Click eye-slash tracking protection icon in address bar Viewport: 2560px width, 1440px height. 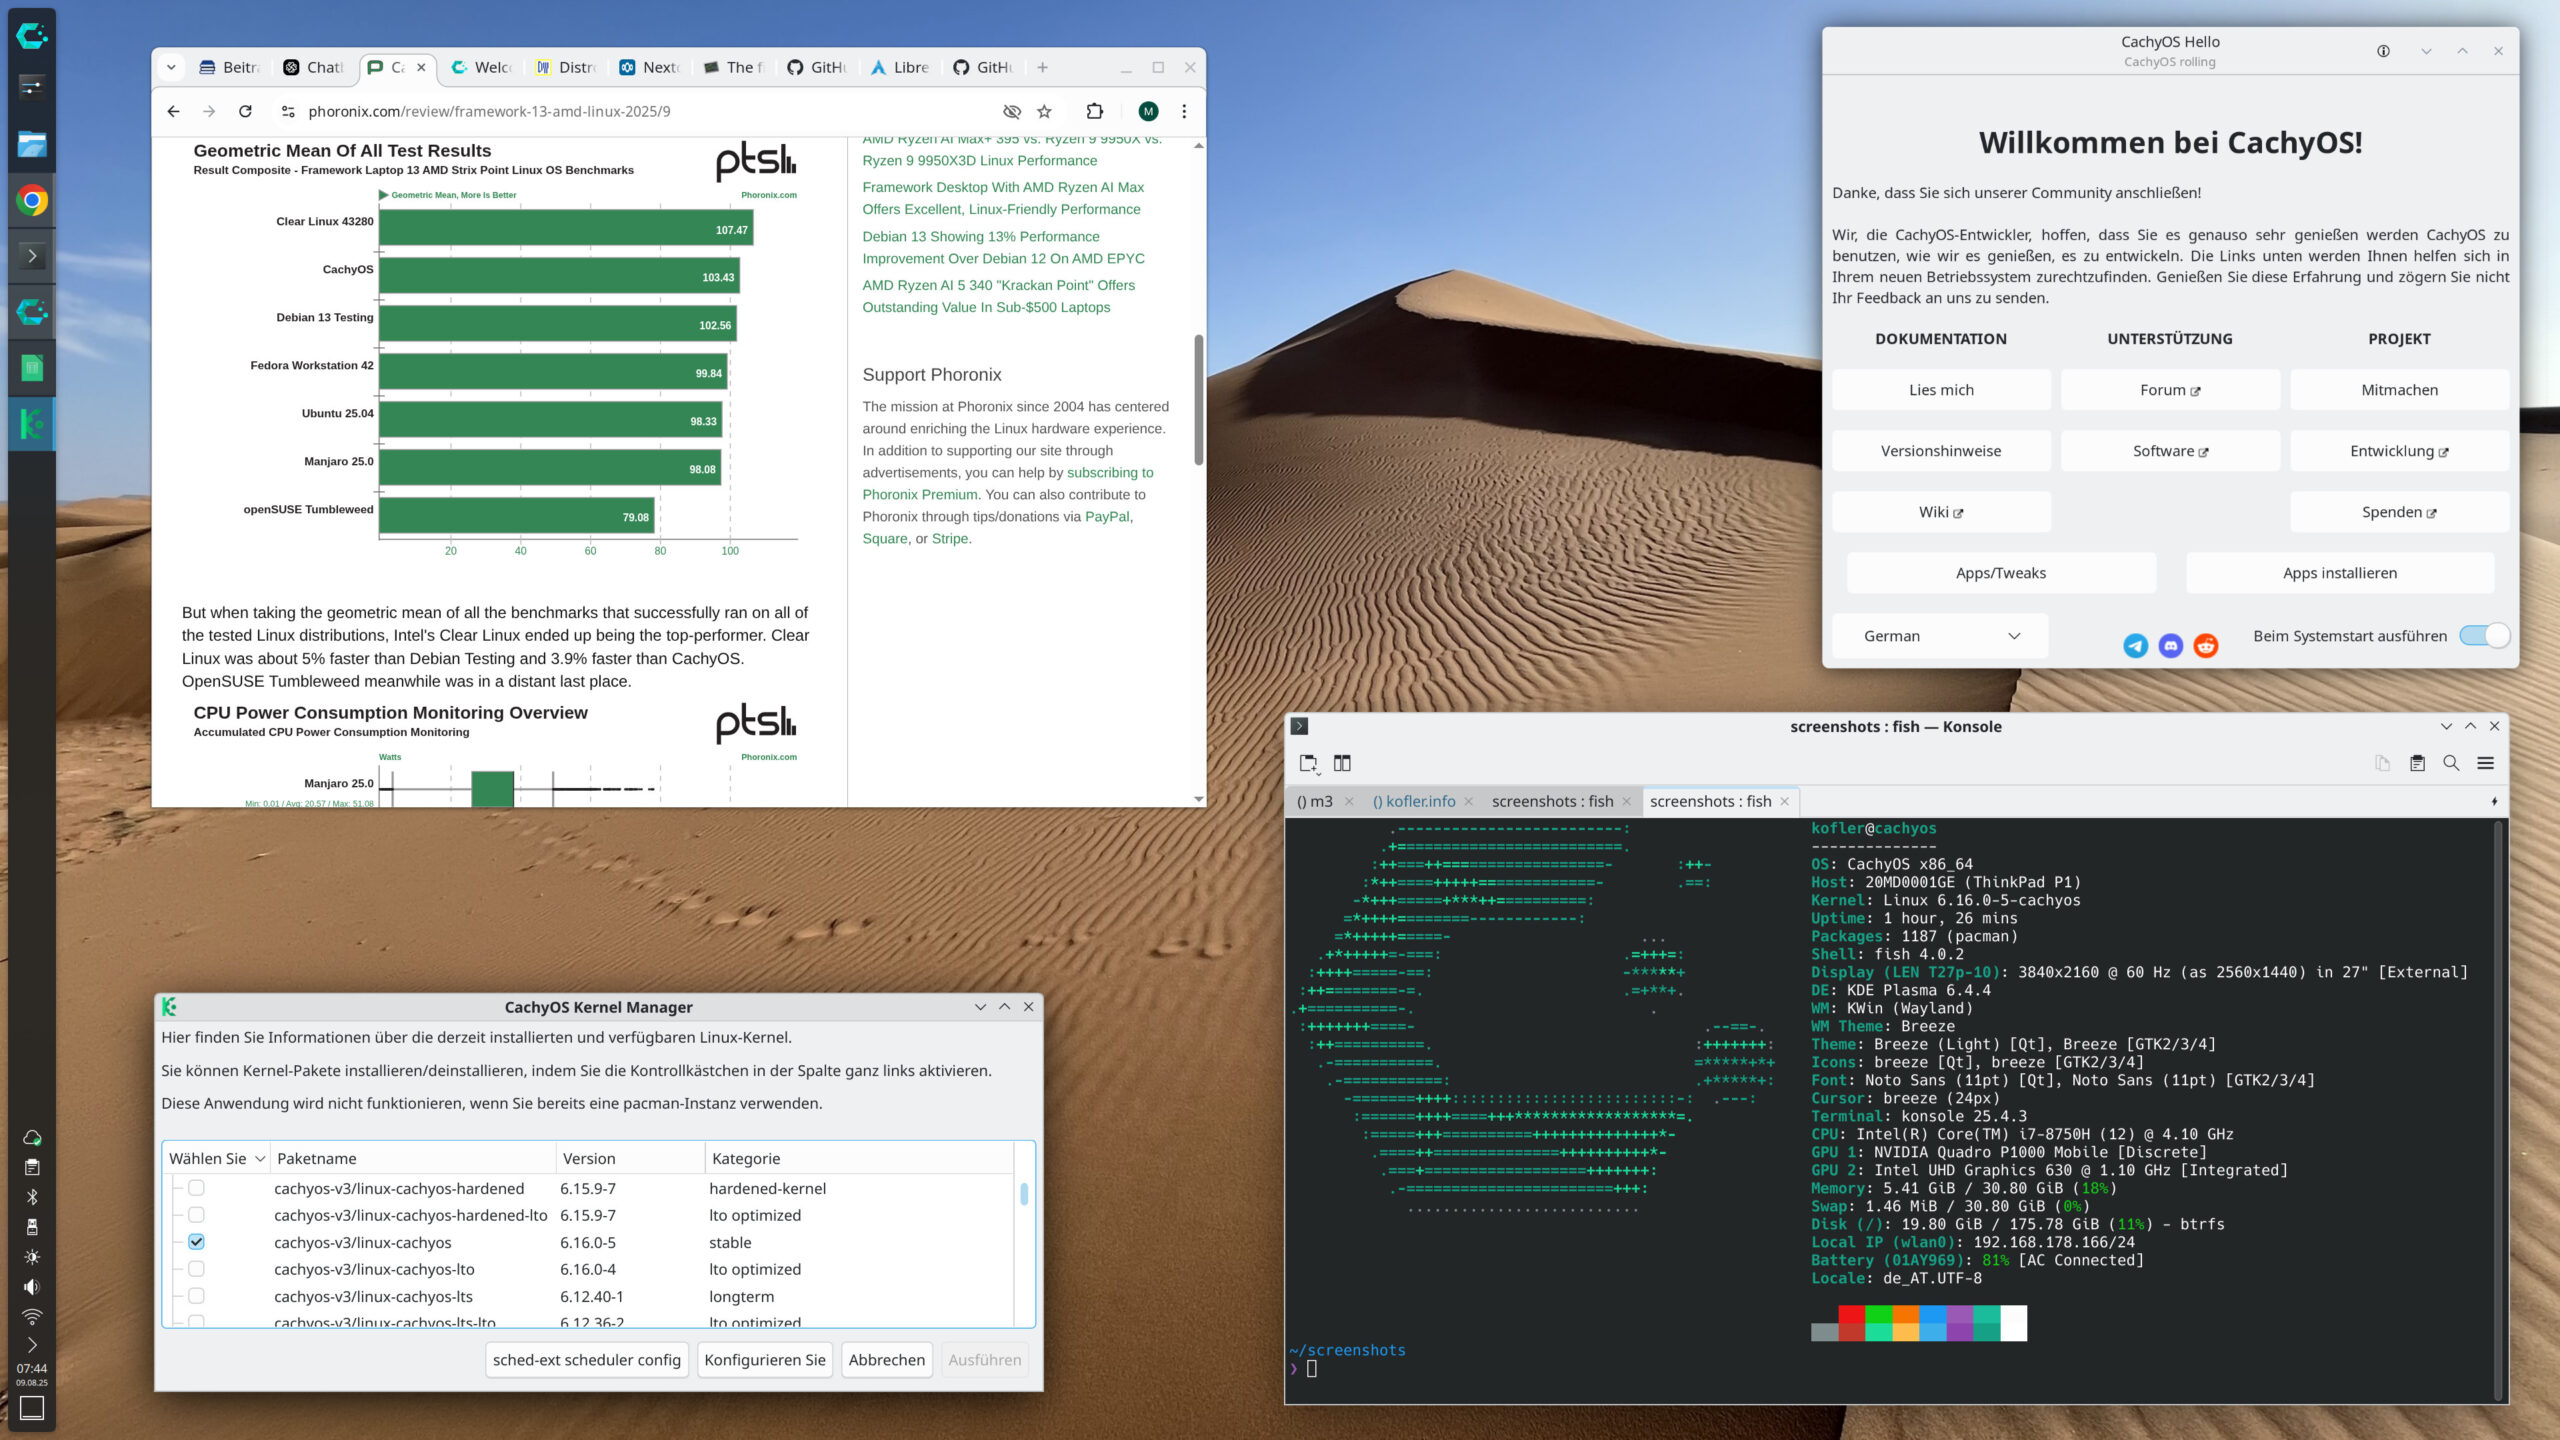click(1012, 111)
